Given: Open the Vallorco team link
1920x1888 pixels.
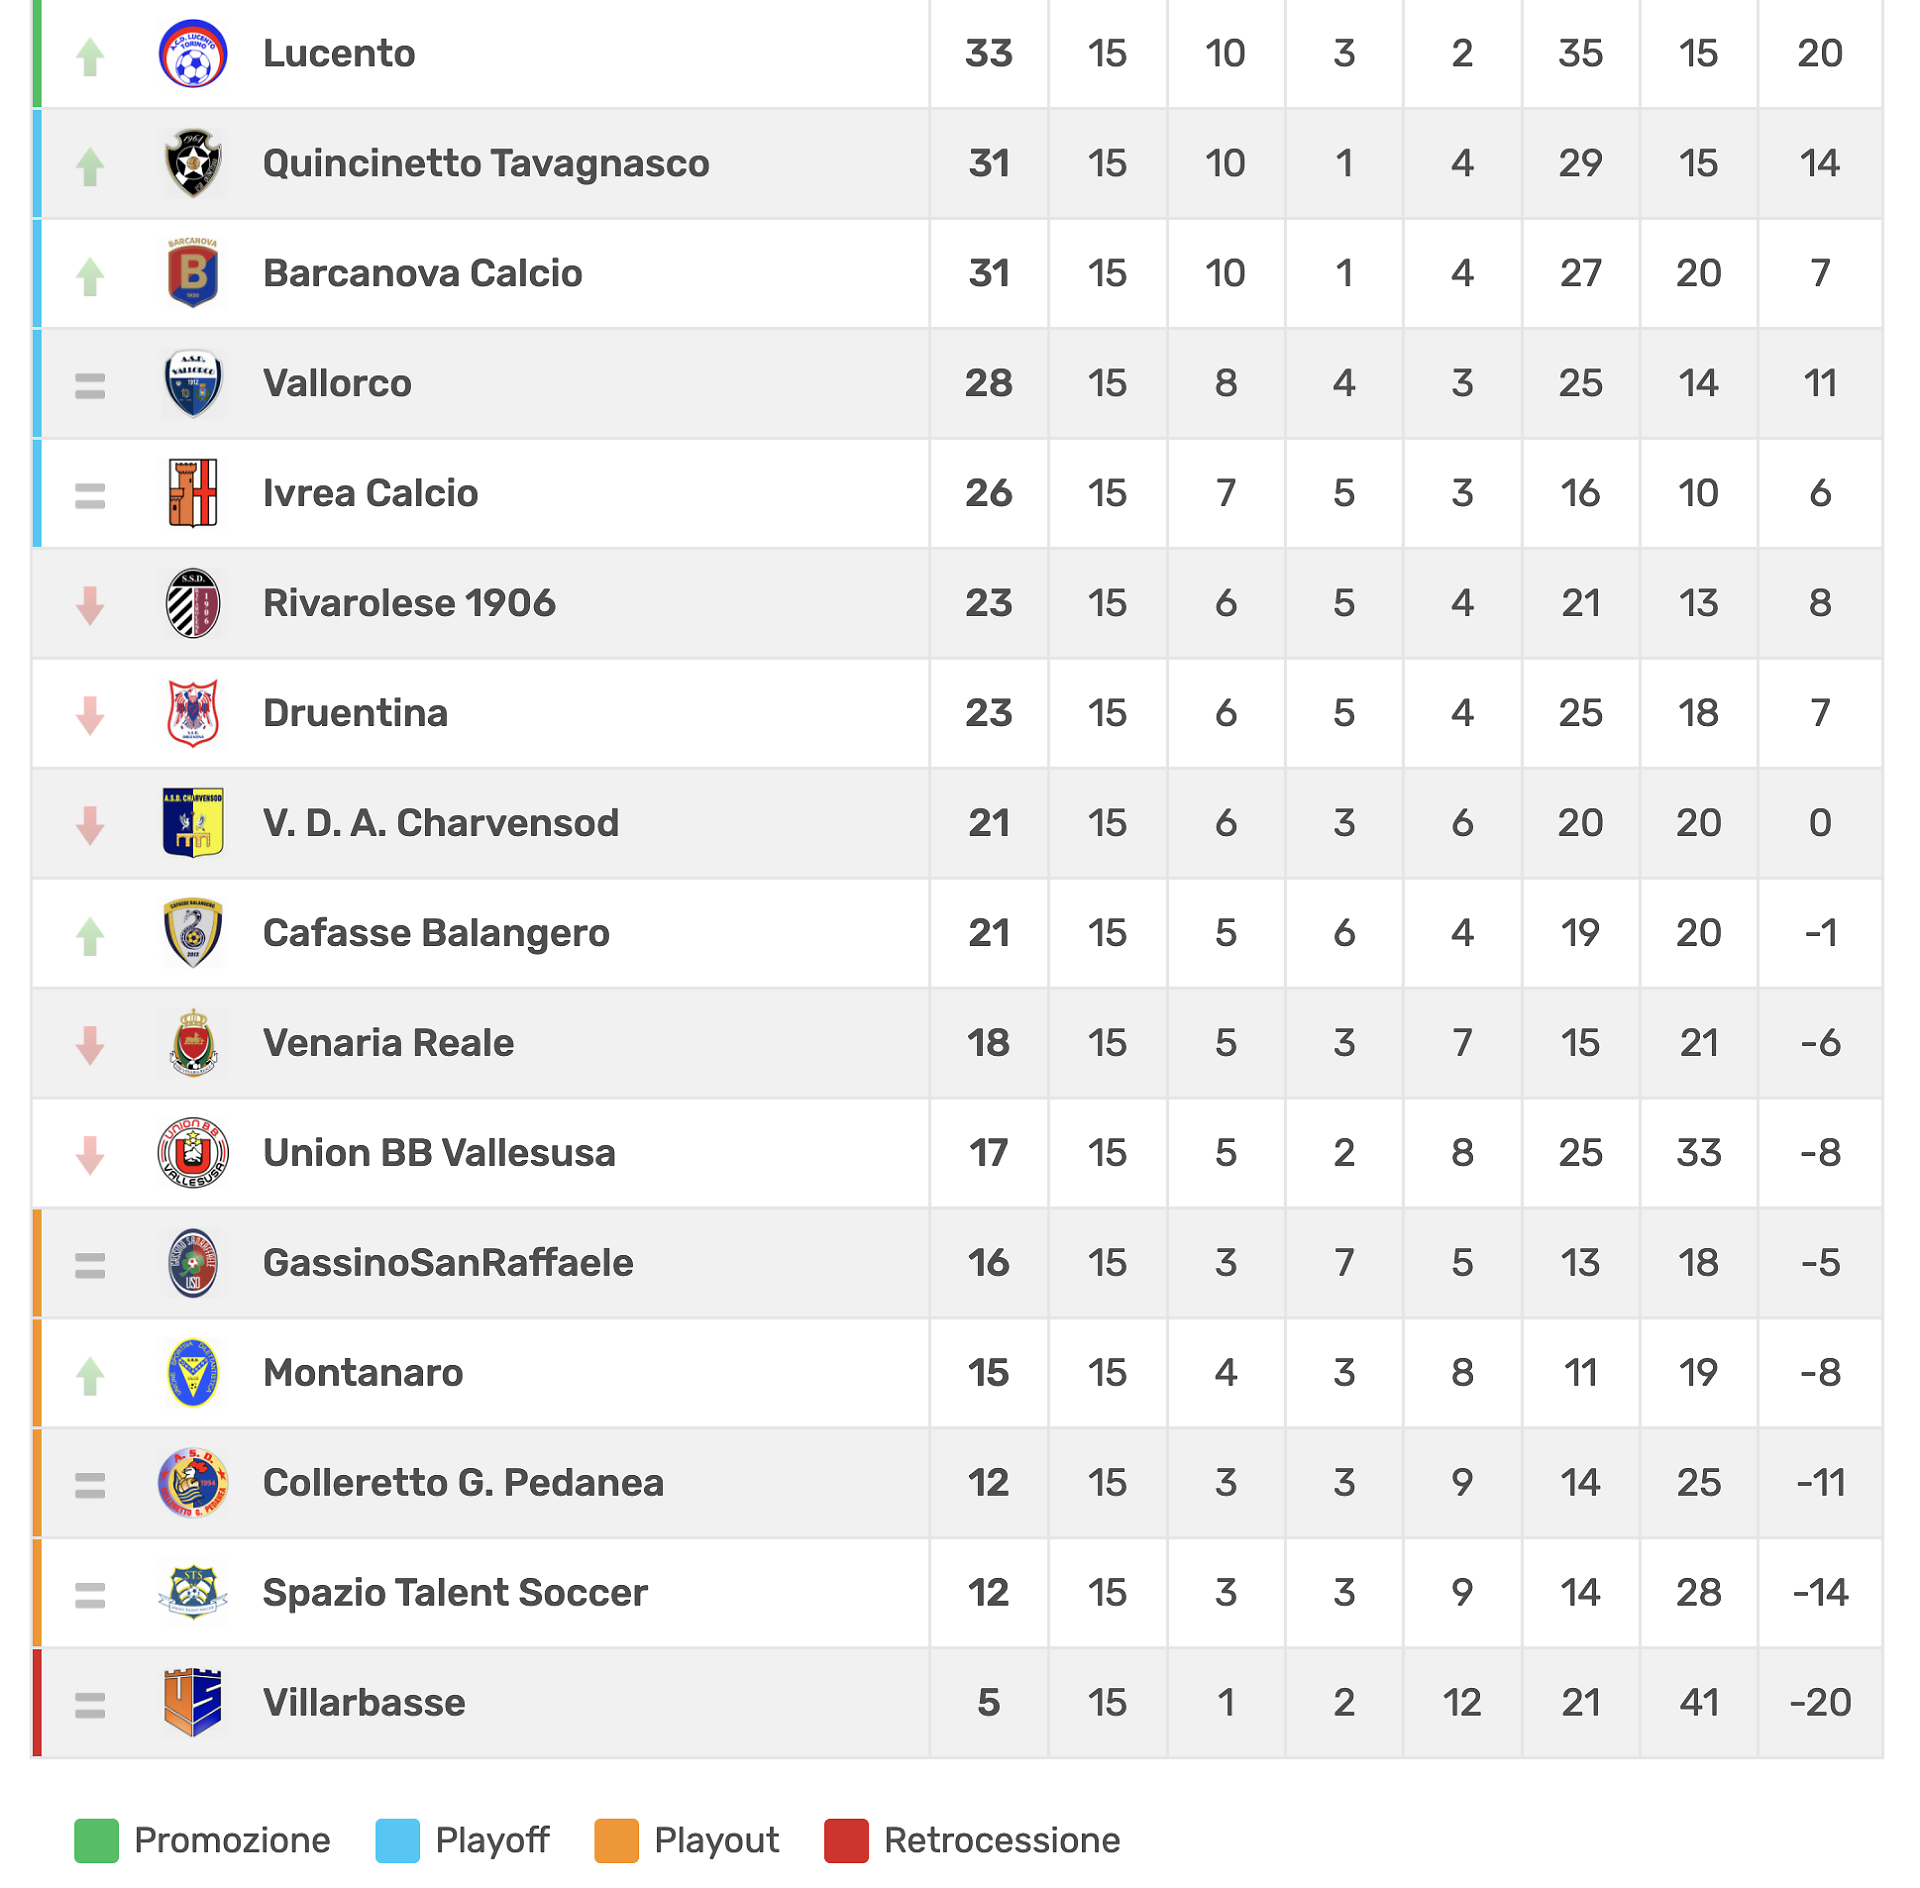Looking at the screenshot, I should pyautogui.click(x=337, y=383).
